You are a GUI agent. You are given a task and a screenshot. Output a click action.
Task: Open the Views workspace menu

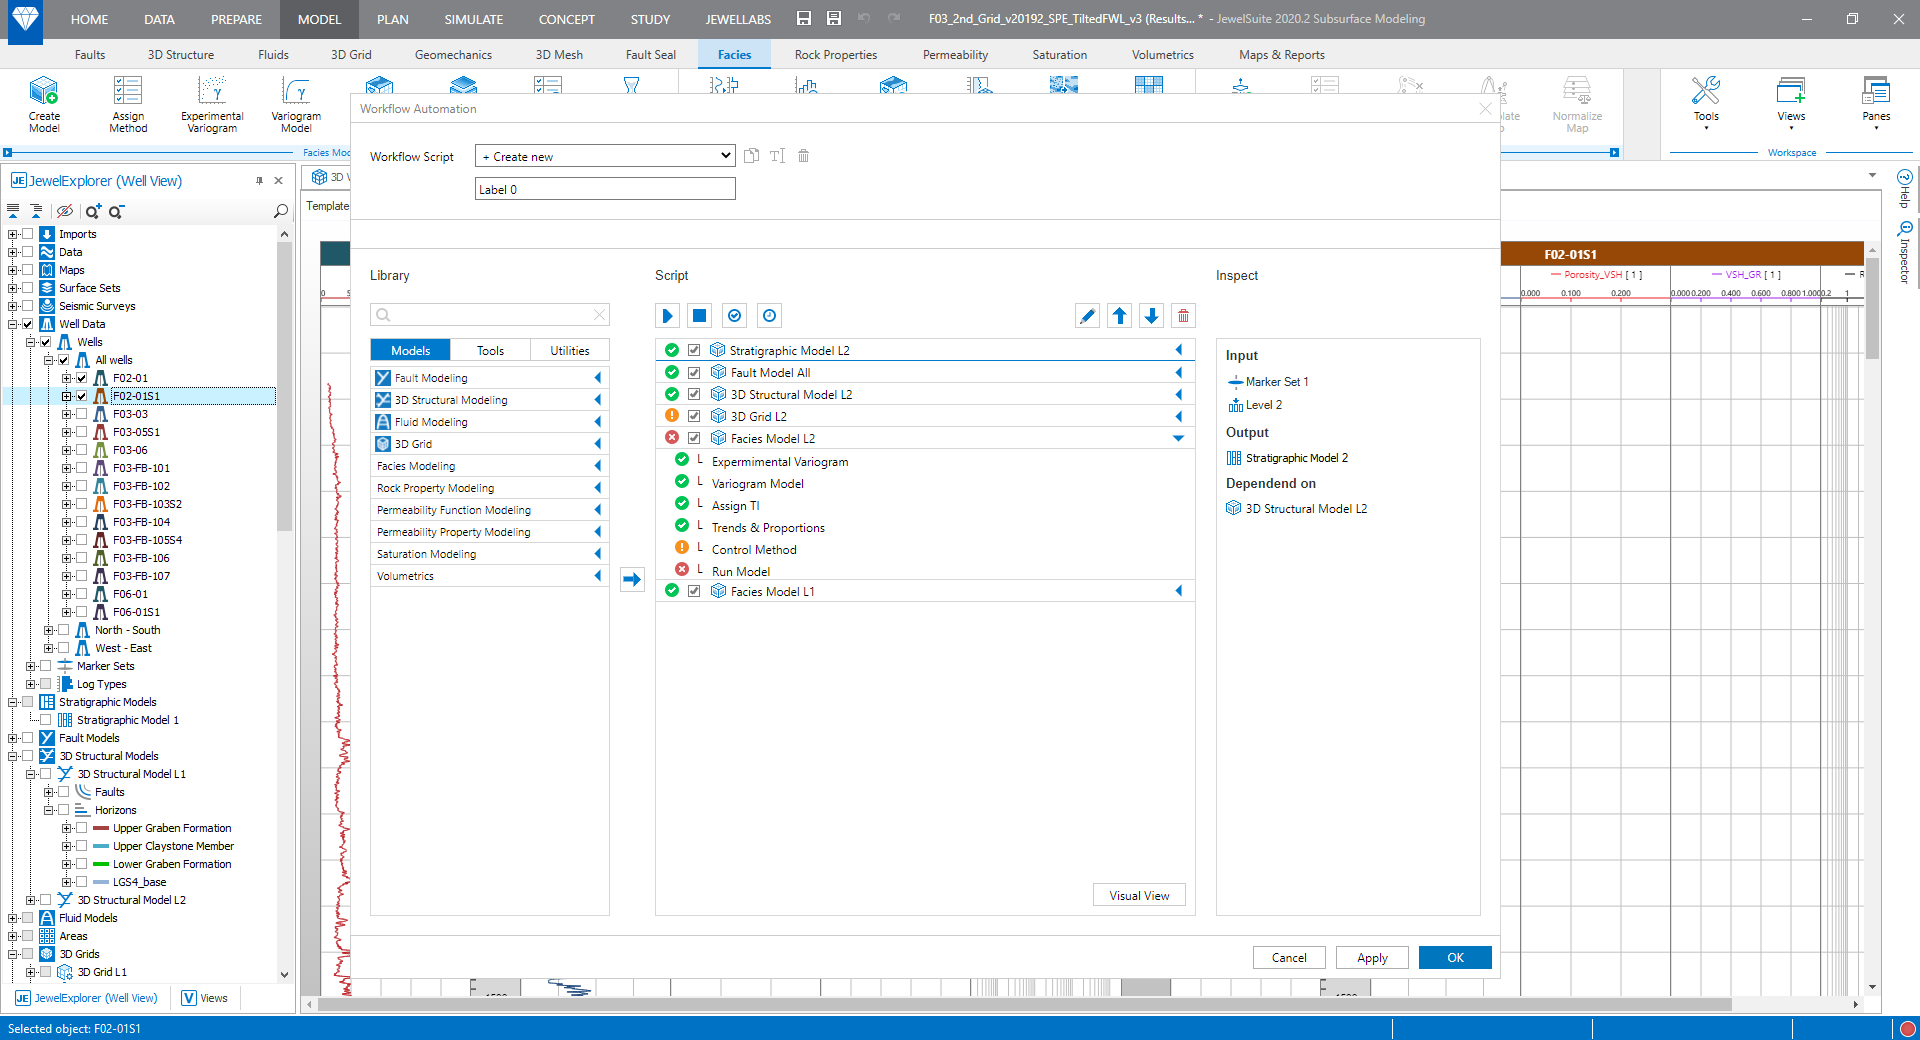tap(1791, 102)
